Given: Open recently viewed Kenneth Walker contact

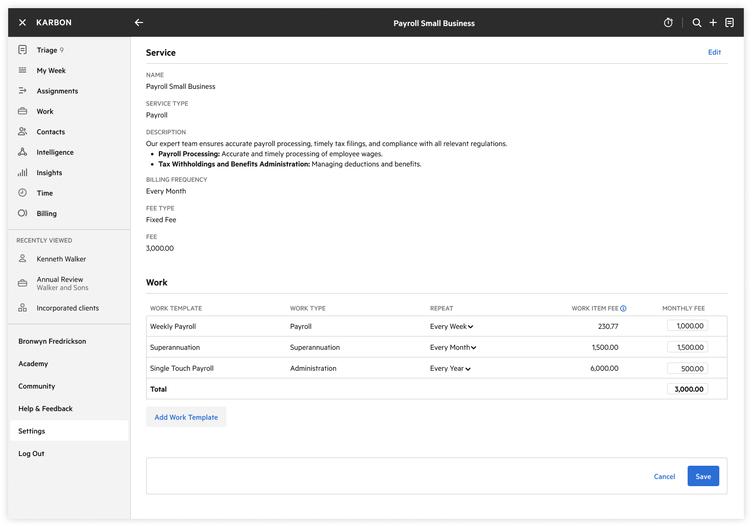Looking at the screenshot, I should tap(61, 259).
